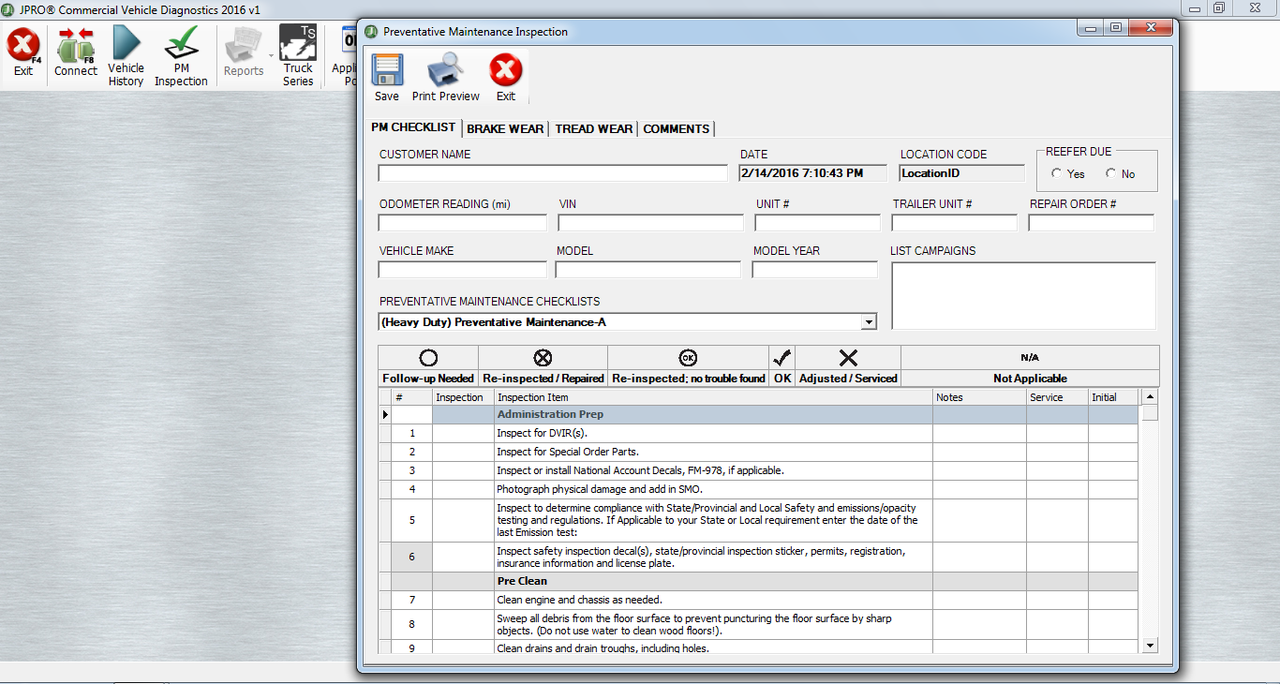Screen dimensions: 1280x684
Task: Click the Adjusted / Serviced X symbol
Action: pyautogui.click(x=848, y=358)
